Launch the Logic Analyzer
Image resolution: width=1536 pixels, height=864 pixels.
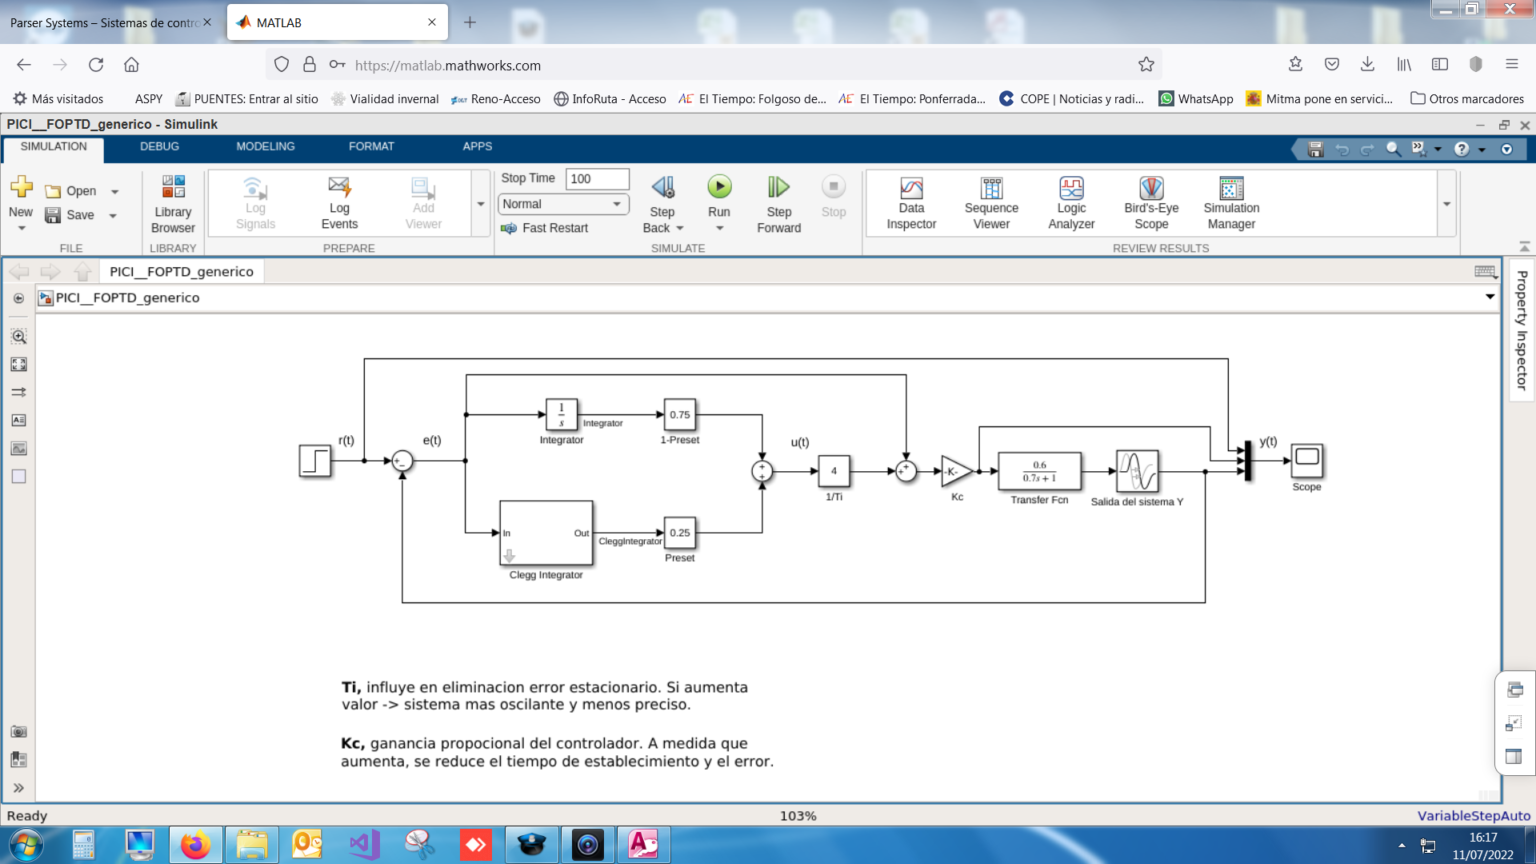point(1071,203)
